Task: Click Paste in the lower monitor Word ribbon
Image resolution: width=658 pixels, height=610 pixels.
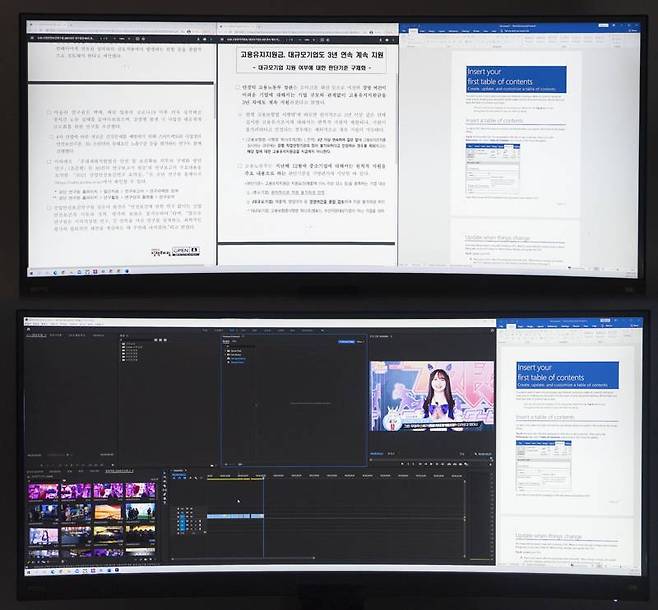Action: 501,334
